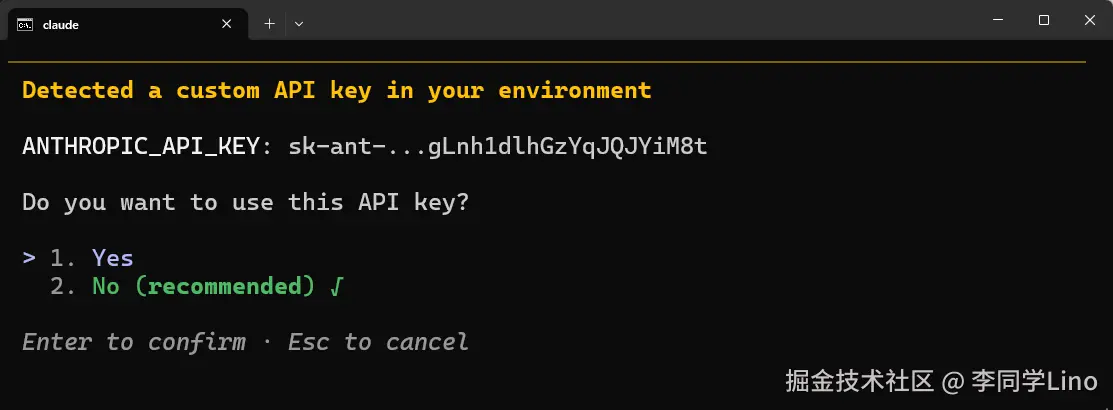This screenshot has height=410, width=1113.
Task: Open a new tab with the plus icon
Action: 269,23
